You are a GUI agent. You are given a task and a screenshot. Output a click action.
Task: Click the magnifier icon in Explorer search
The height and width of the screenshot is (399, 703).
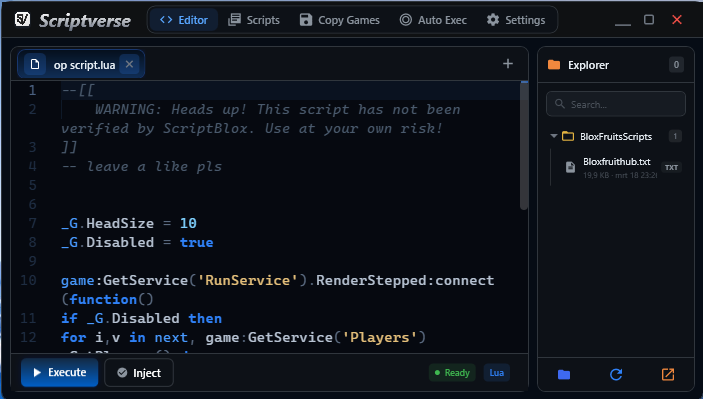(x=559, y=104)
